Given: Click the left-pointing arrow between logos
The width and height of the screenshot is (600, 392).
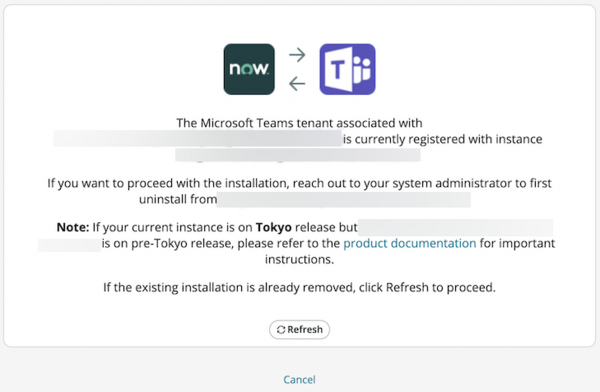Looking at the screenshot, I should pos(297,83).
